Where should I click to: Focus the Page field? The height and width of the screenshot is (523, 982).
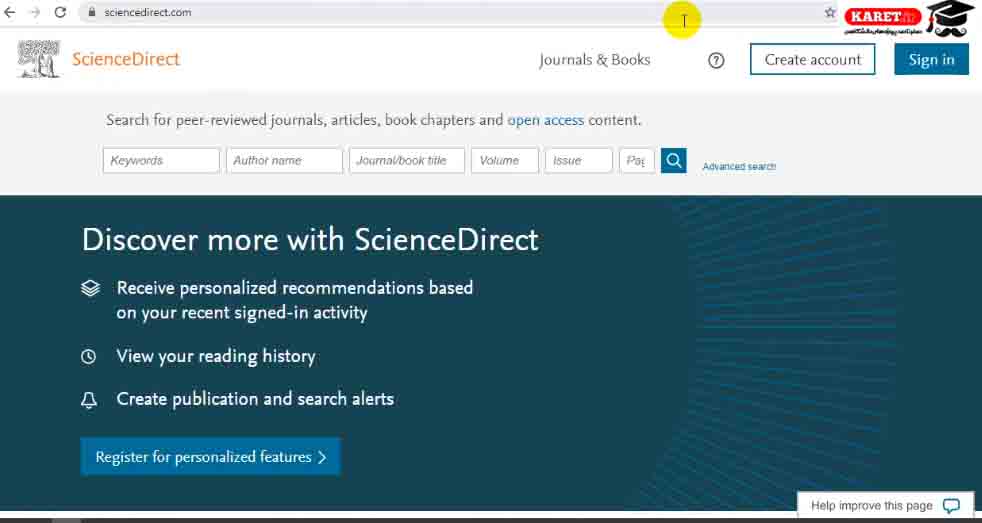pos(637,160)
